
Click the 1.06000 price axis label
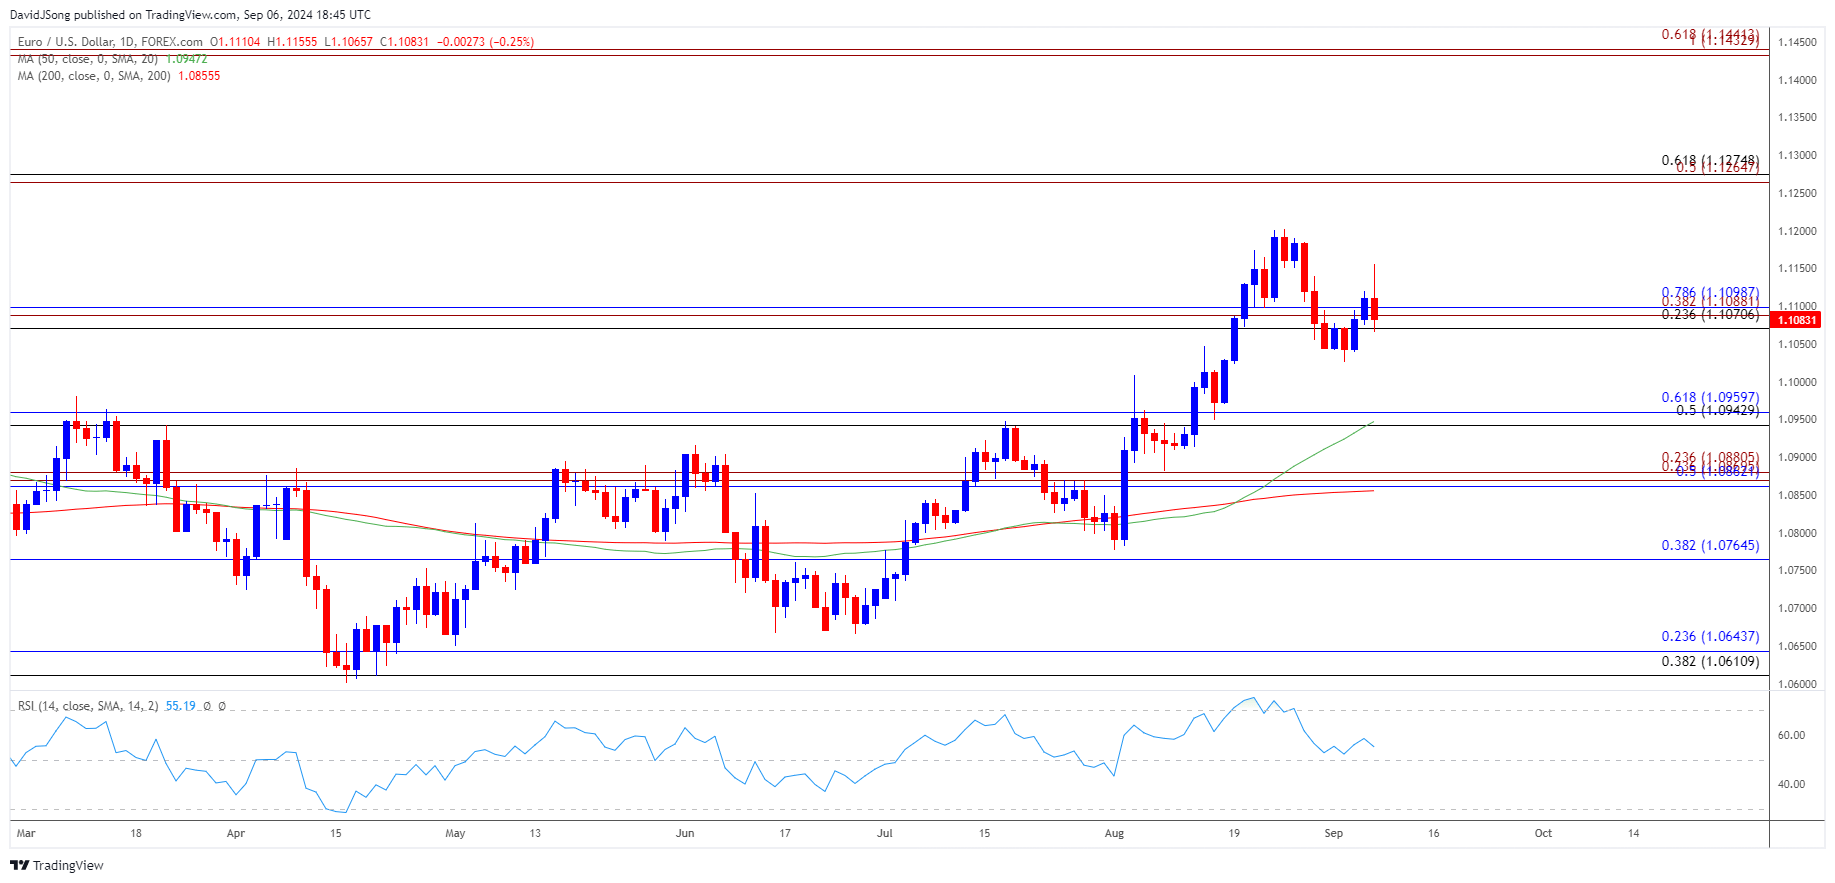tap(1797, 684)
